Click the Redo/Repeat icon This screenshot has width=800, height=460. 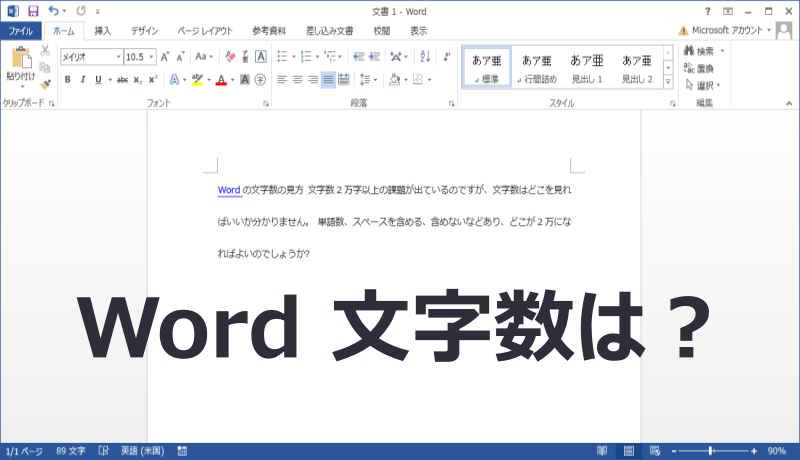(x=81, y=11)
